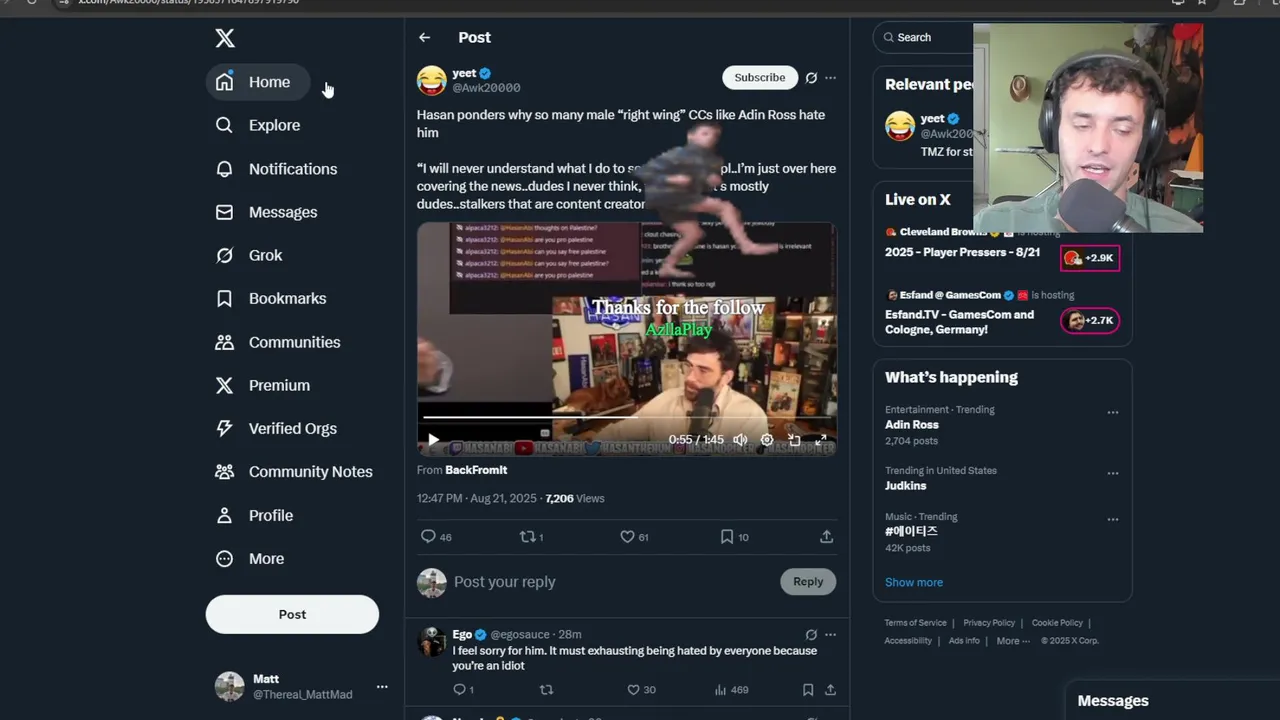This screenshot has height=720, width=1280.
Task: Expand the More menu in sidebar
Action: click(251, 559)
